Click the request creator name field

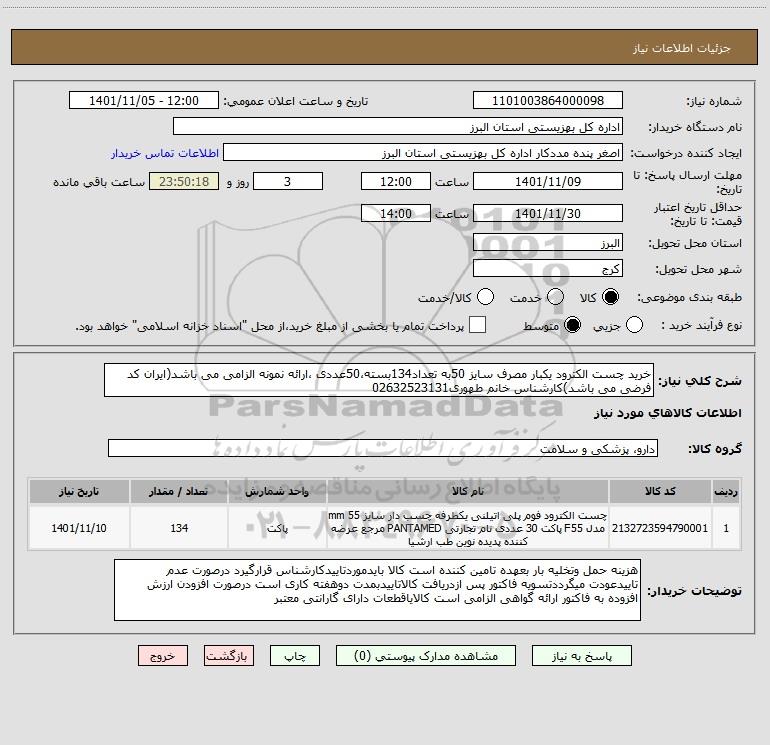pyautogui.click(x=423, y=153)
